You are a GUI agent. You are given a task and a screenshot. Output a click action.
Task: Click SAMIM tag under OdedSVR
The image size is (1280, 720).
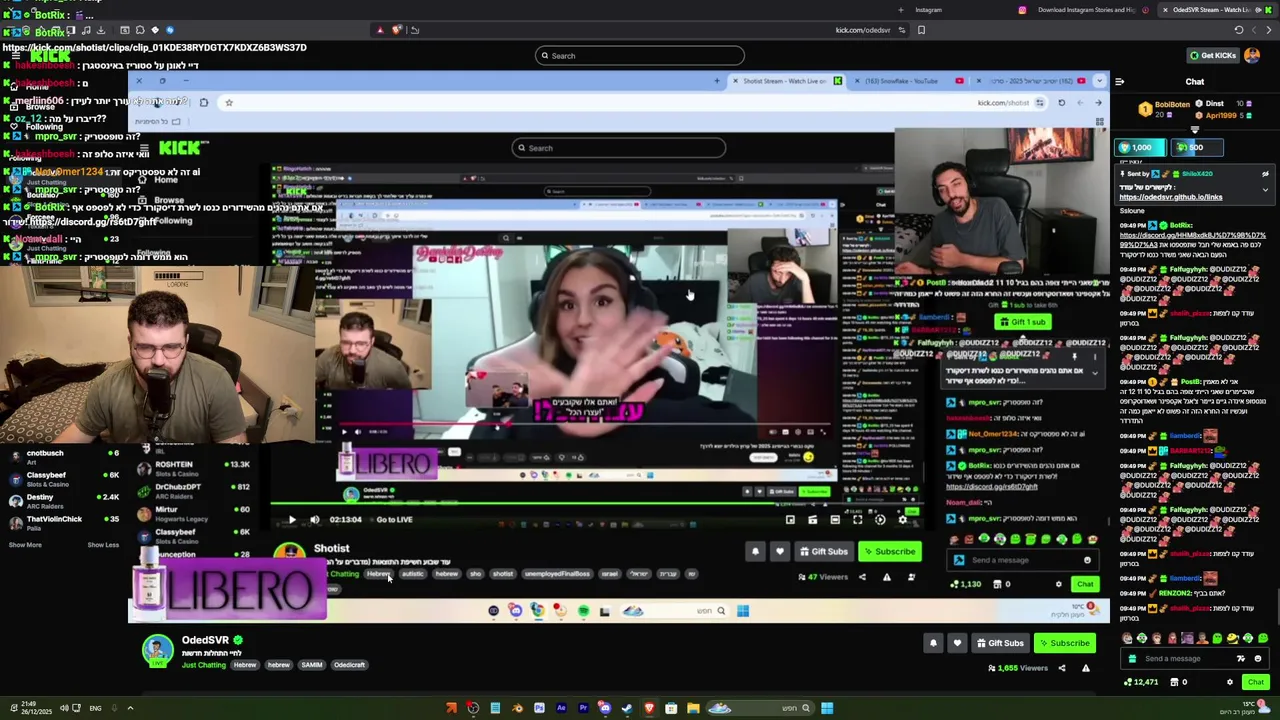tap(311, 665)
